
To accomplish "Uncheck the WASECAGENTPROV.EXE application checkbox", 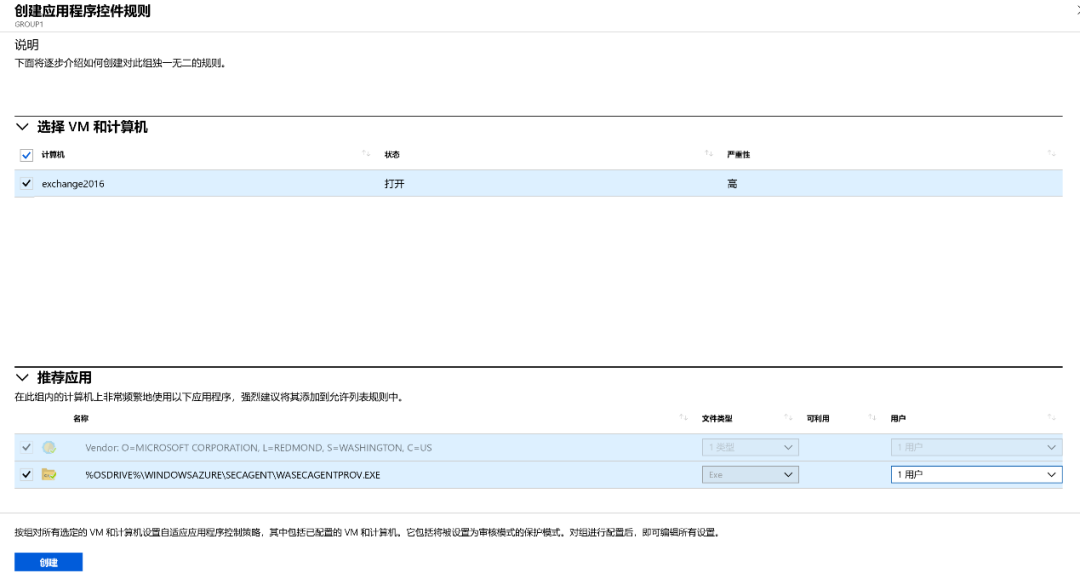I will (26, 474).
